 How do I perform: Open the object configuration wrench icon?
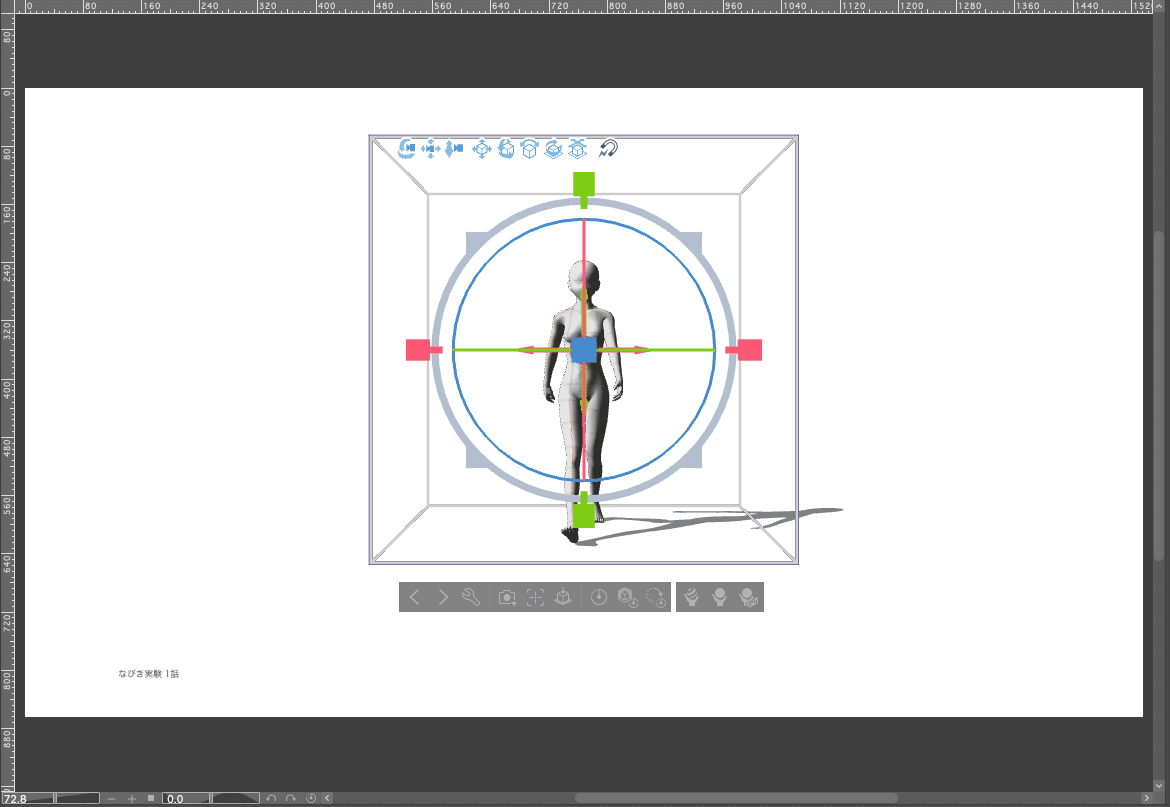coord(471,597)
